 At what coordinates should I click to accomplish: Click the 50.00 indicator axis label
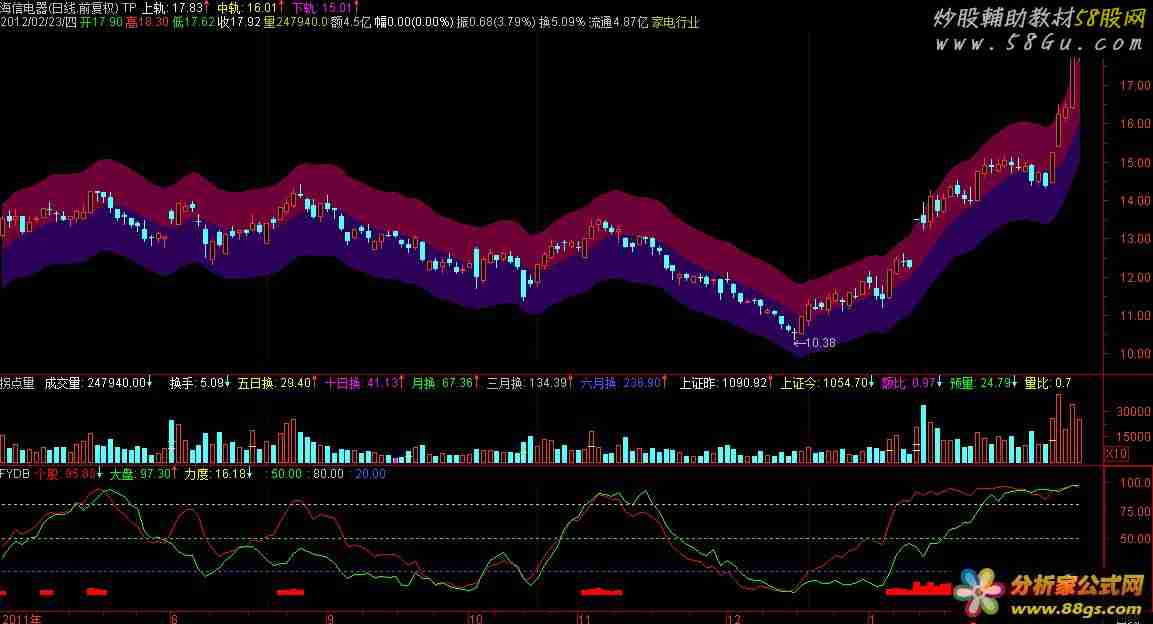[x=1135, y=539]
